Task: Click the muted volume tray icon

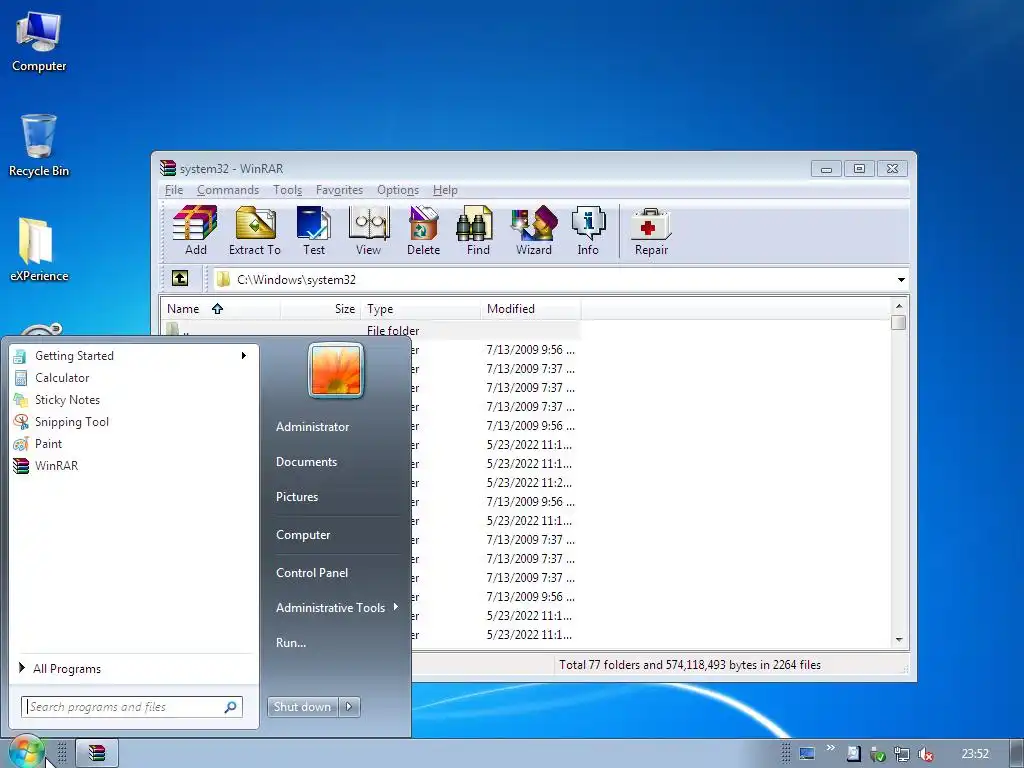Action: click(x=925, y=754)
